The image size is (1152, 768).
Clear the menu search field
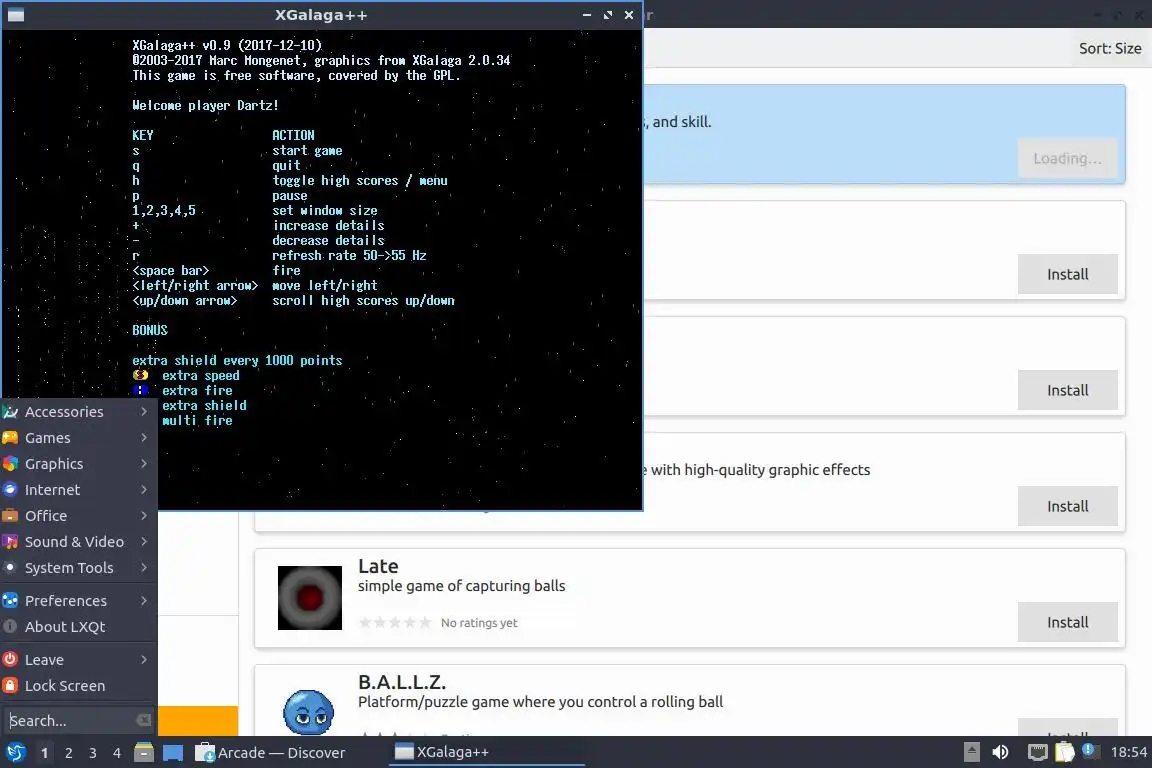click(x=144, y=720)
